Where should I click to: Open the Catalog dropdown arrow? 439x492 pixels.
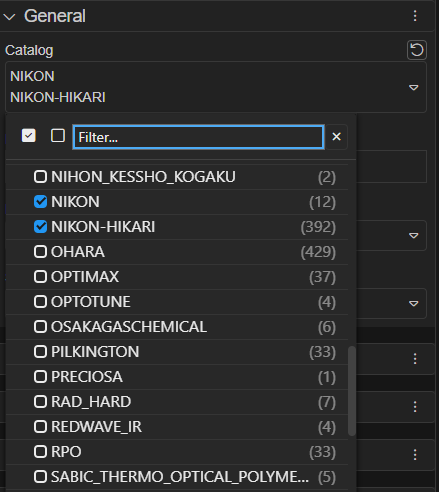(x=414, y=87)
